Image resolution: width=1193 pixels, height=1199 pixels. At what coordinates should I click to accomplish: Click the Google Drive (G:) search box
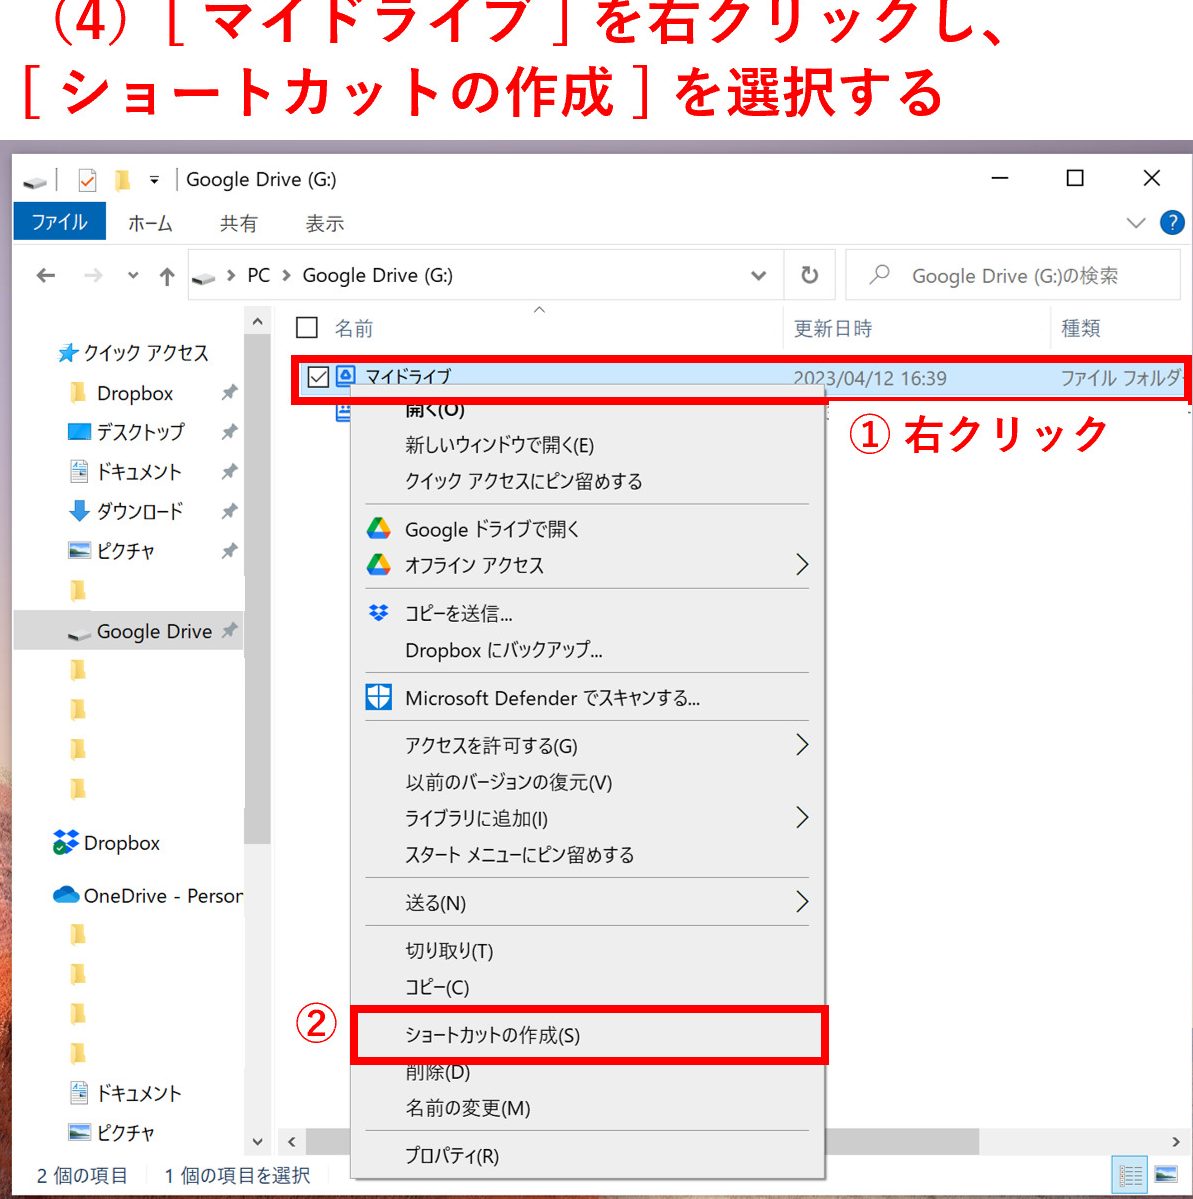[1015, 276]
